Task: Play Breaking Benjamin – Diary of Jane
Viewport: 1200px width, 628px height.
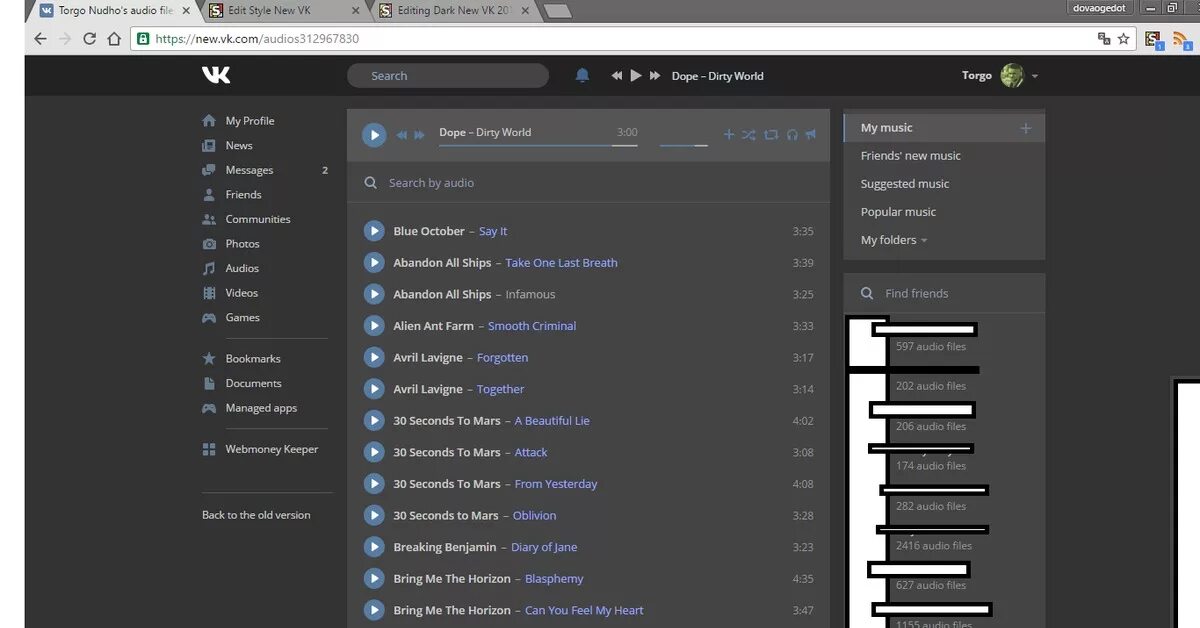Action: tap(374, 547)
